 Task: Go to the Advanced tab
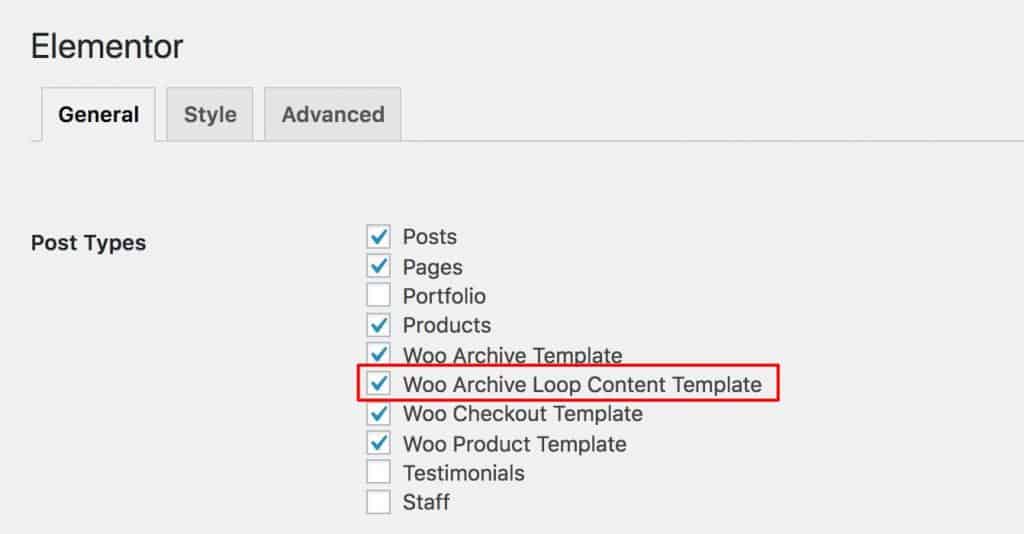pos(332,114)
